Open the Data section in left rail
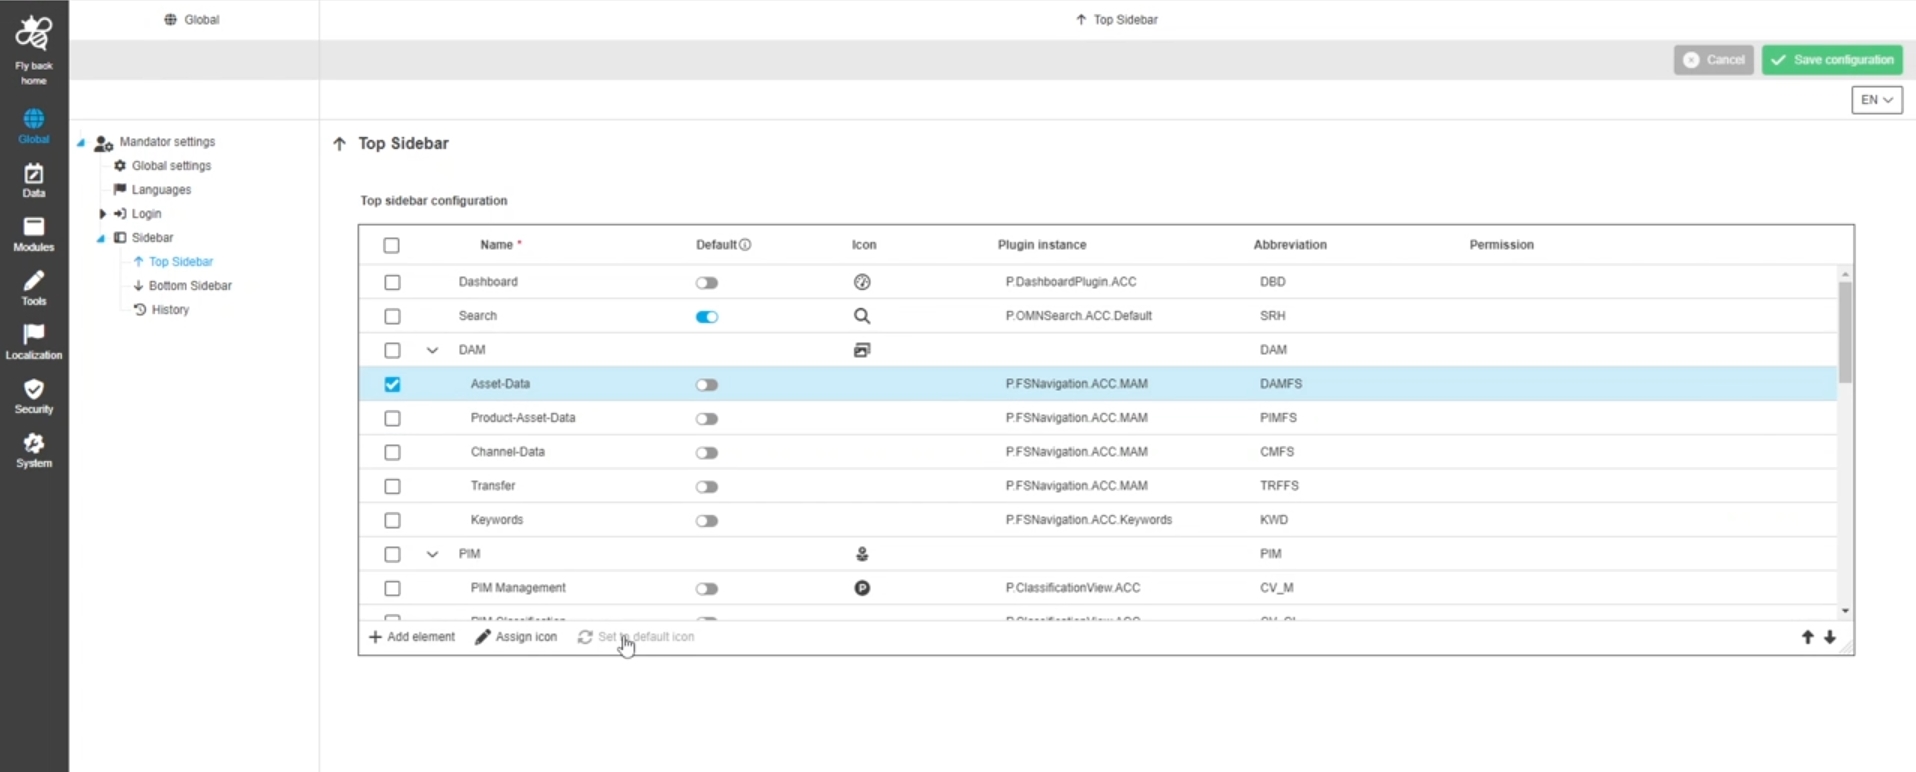1916x772 pixels. [34, 180]
